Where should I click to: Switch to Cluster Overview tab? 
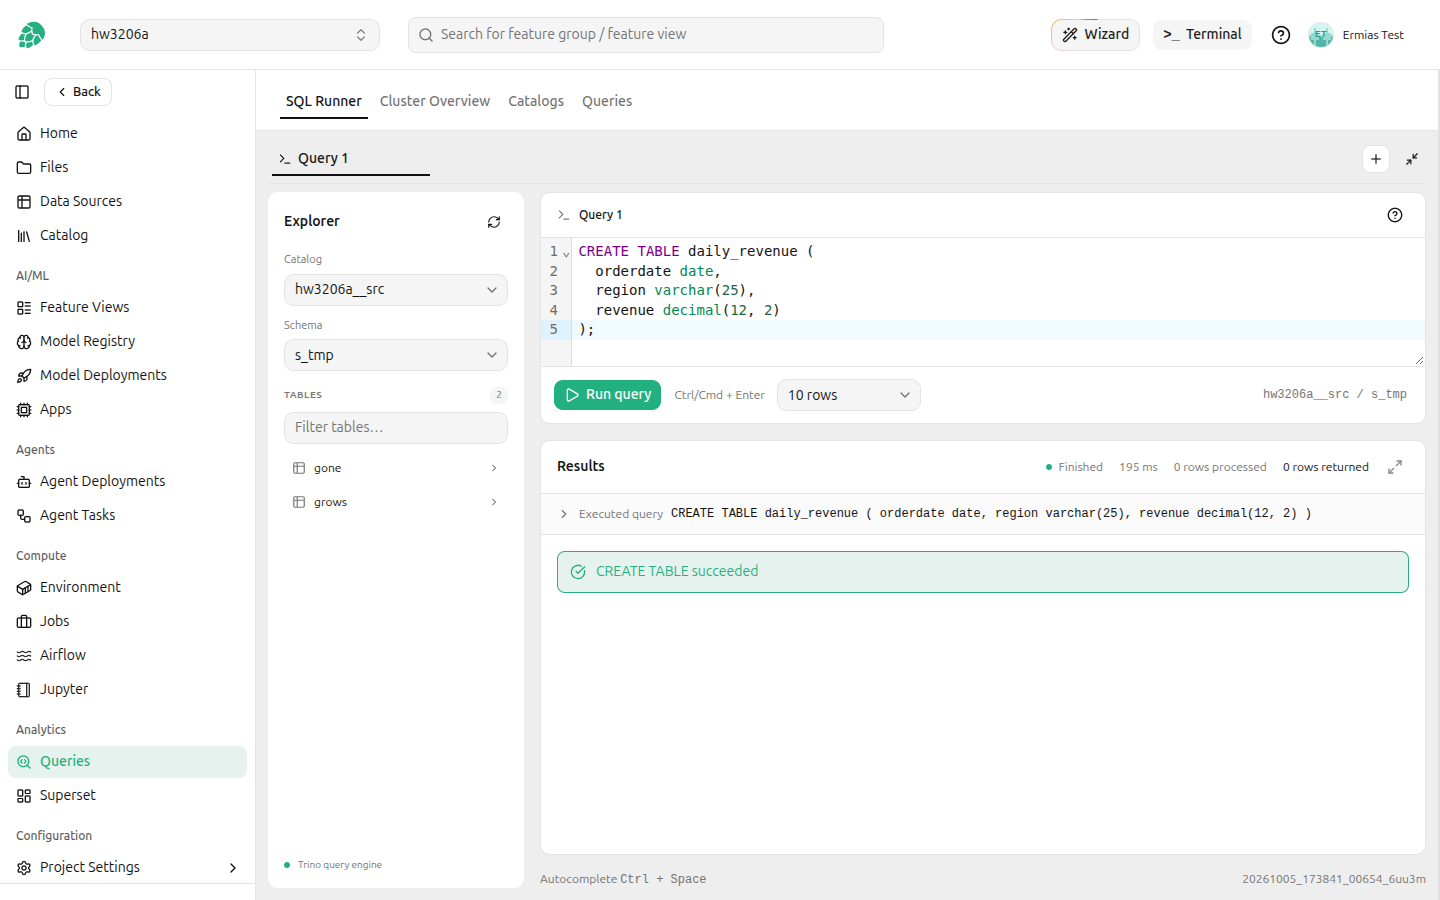(x=435, y=101)
